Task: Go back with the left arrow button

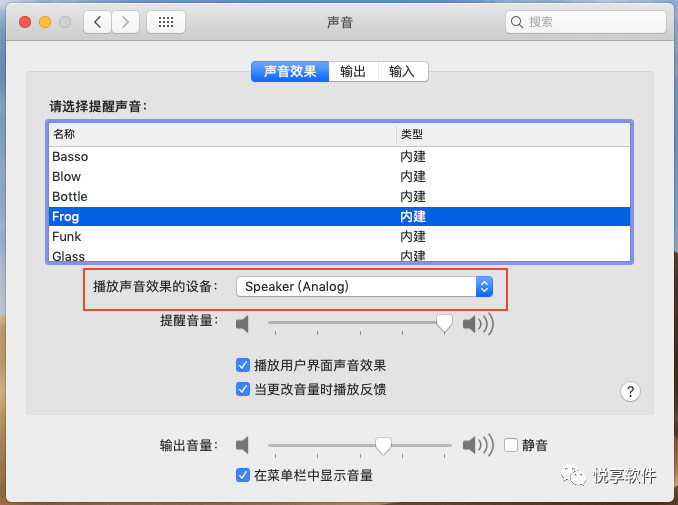Action: click(x=98, y=22)
